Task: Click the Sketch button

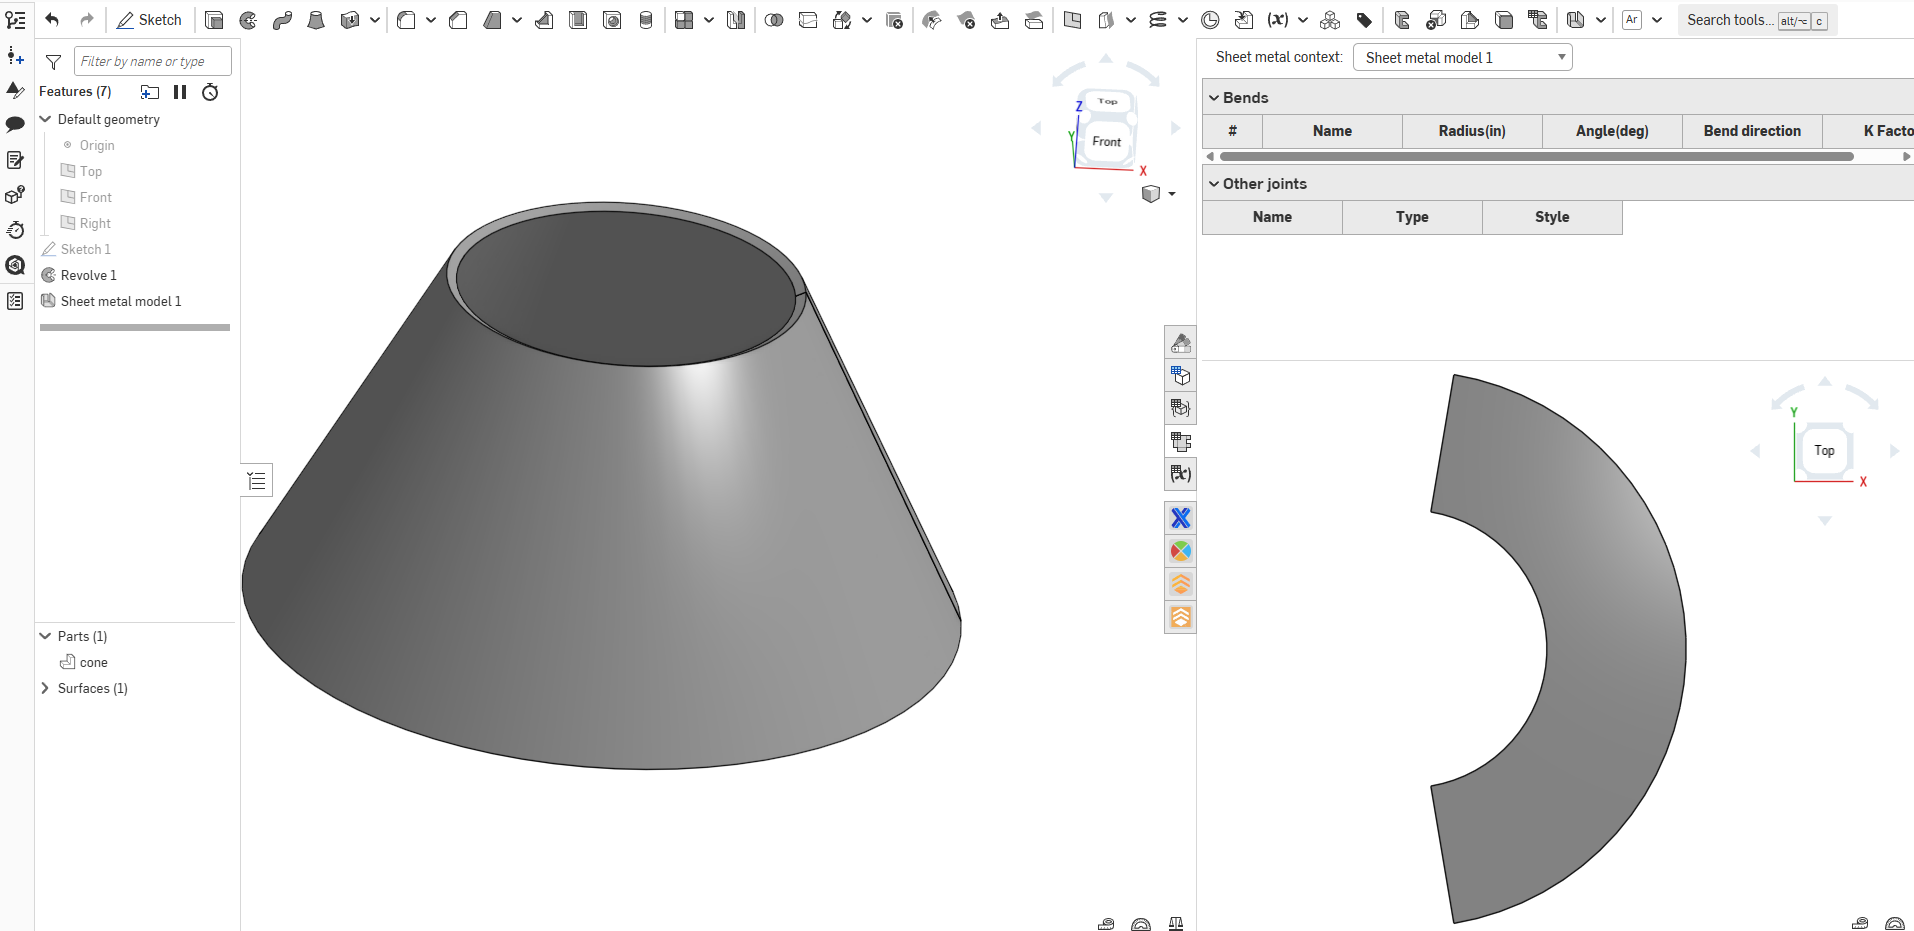Action: (x=149, y=20)
